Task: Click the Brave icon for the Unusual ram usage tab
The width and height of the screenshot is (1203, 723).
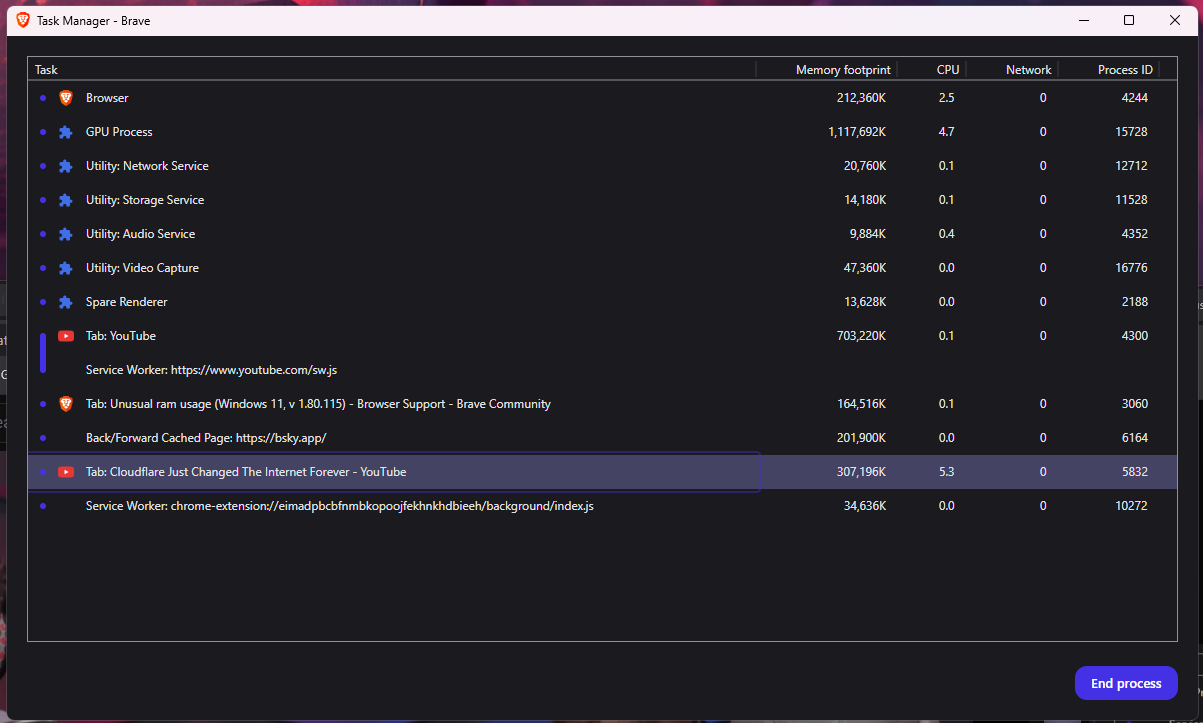Action: (x=66, y=404)
